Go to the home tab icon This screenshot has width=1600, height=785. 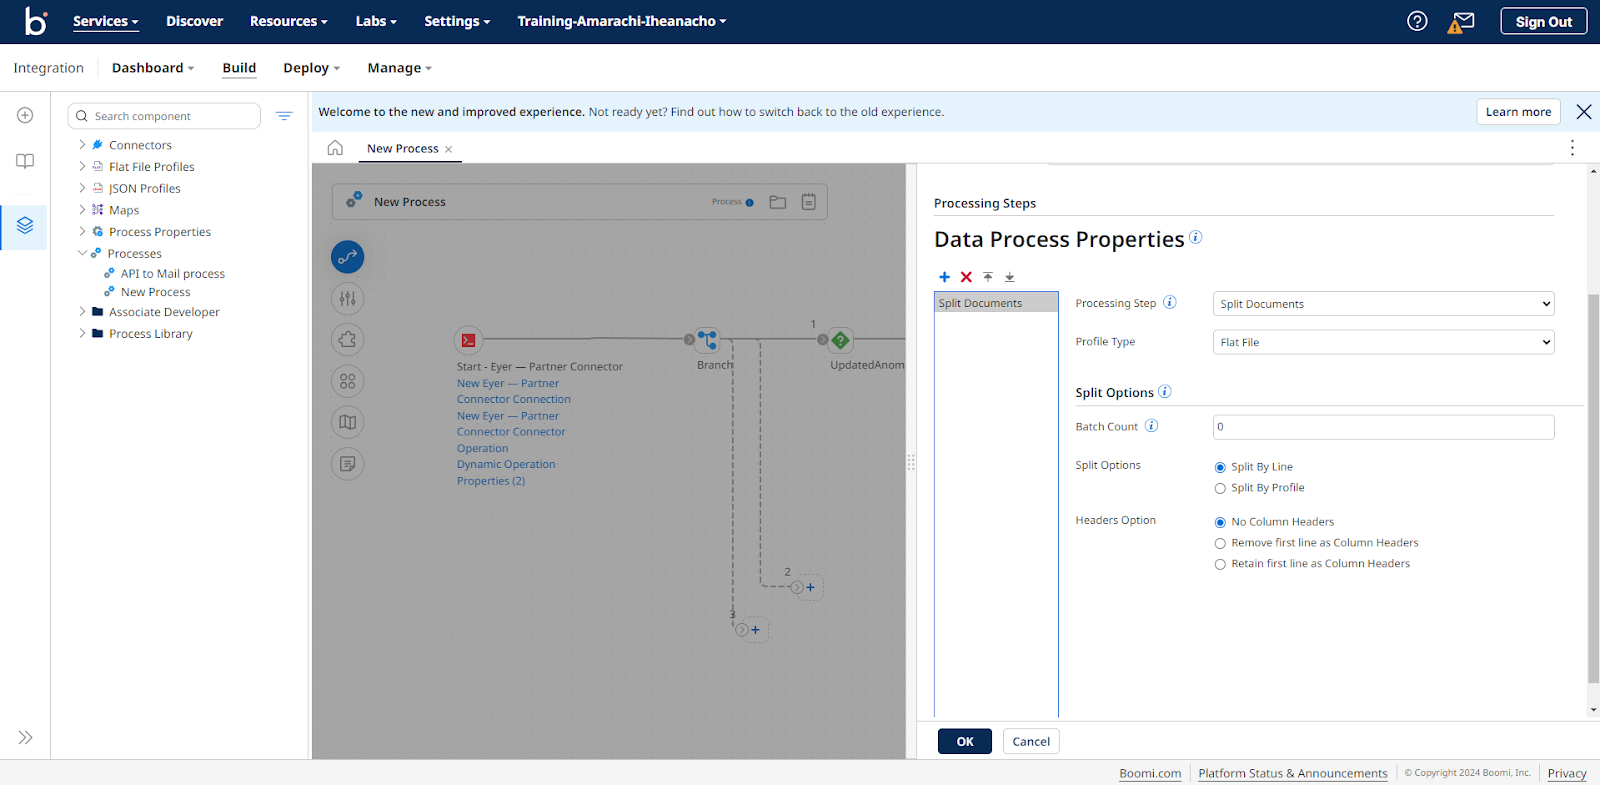pos(335,148)
